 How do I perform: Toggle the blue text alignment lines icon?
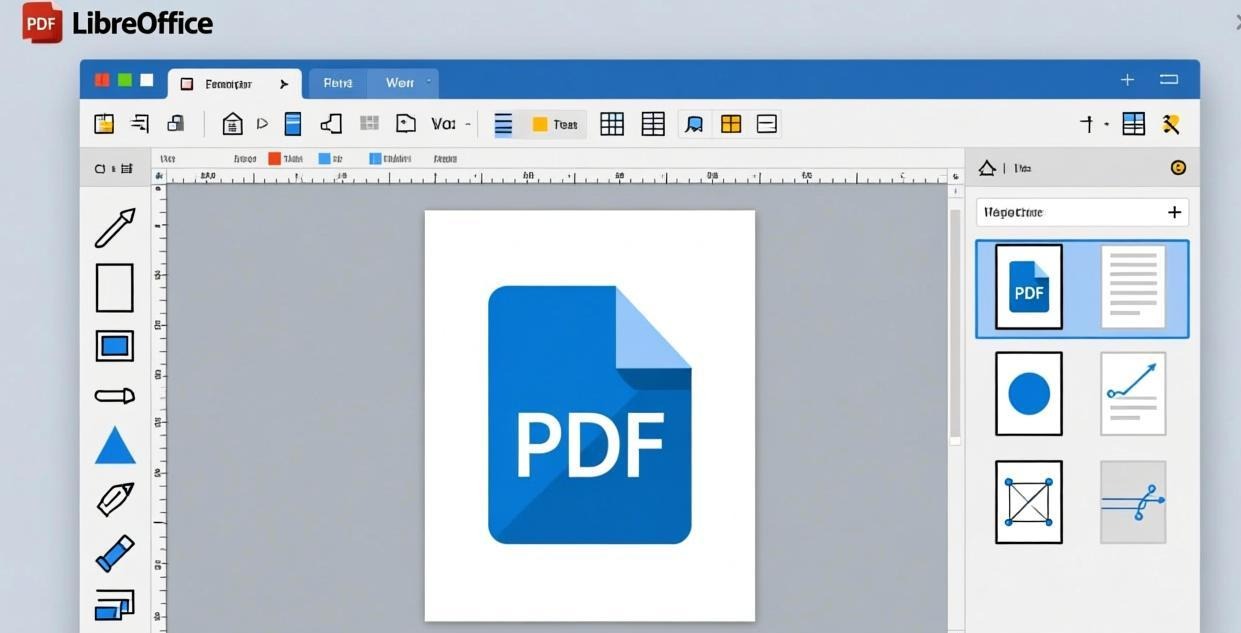point(503,124)
